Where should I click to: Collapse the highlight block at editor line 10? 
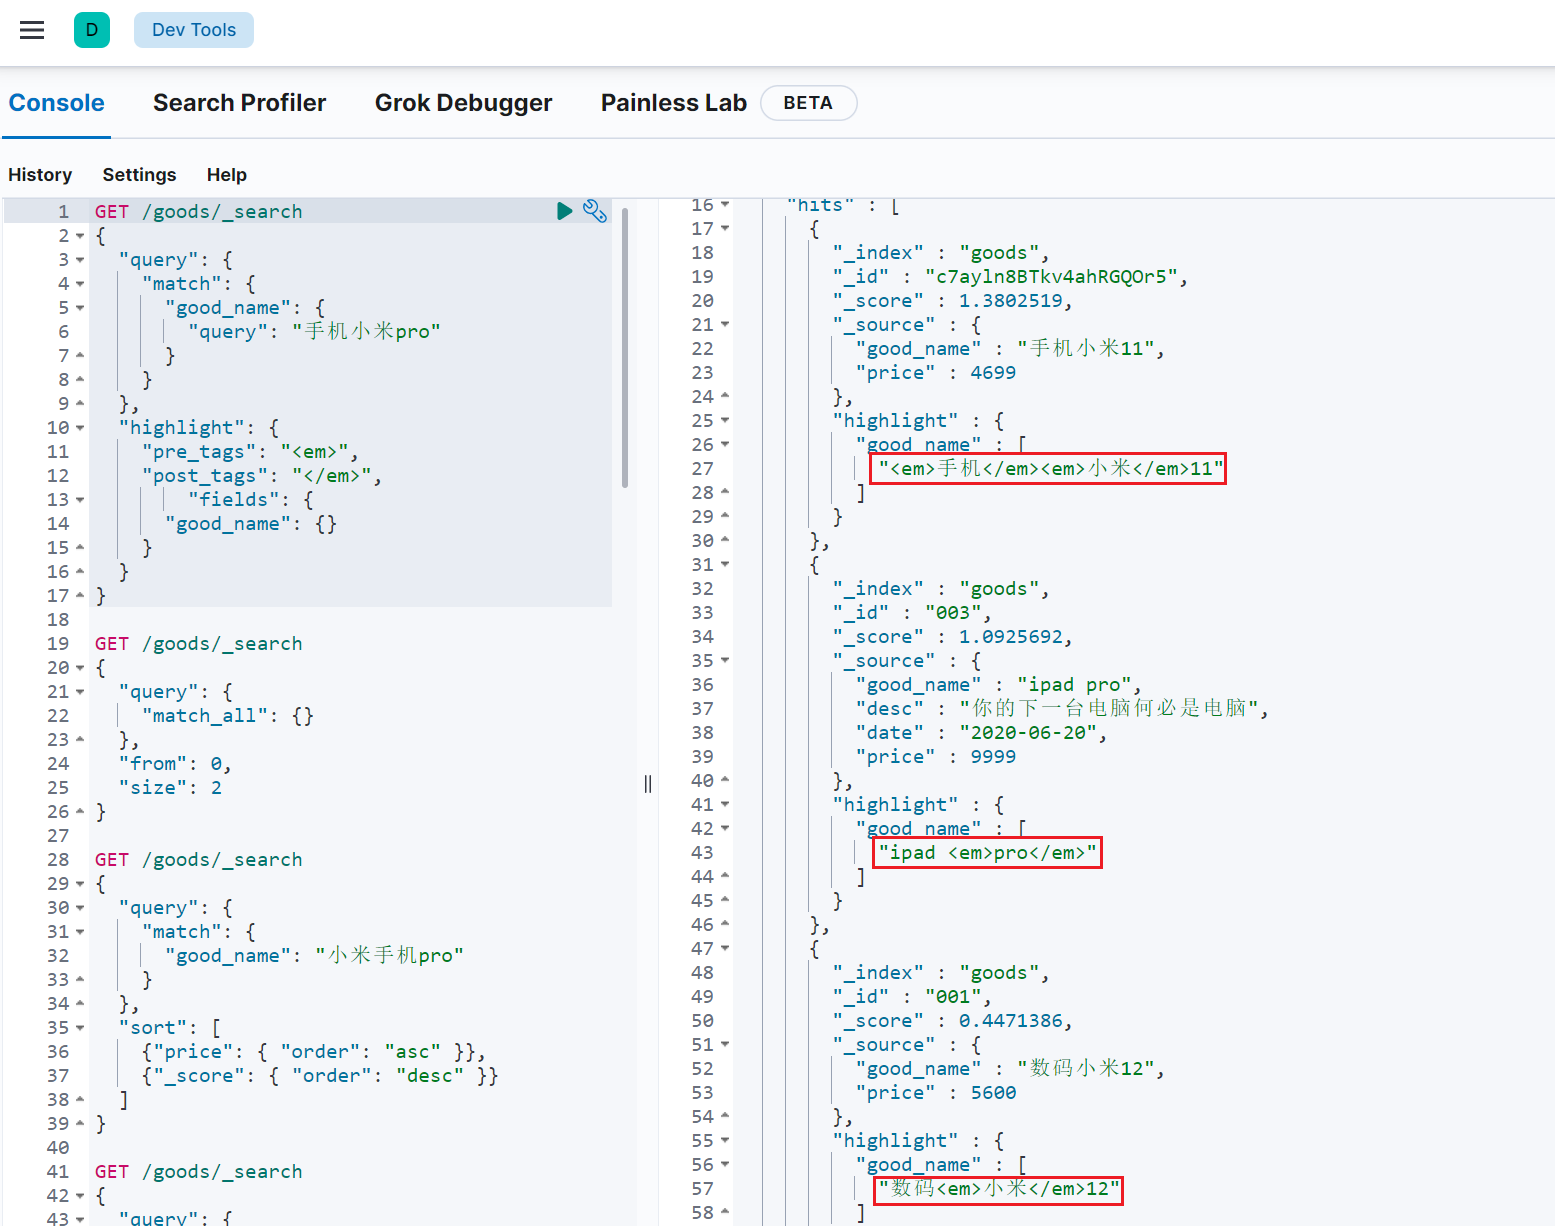[80, 428]
